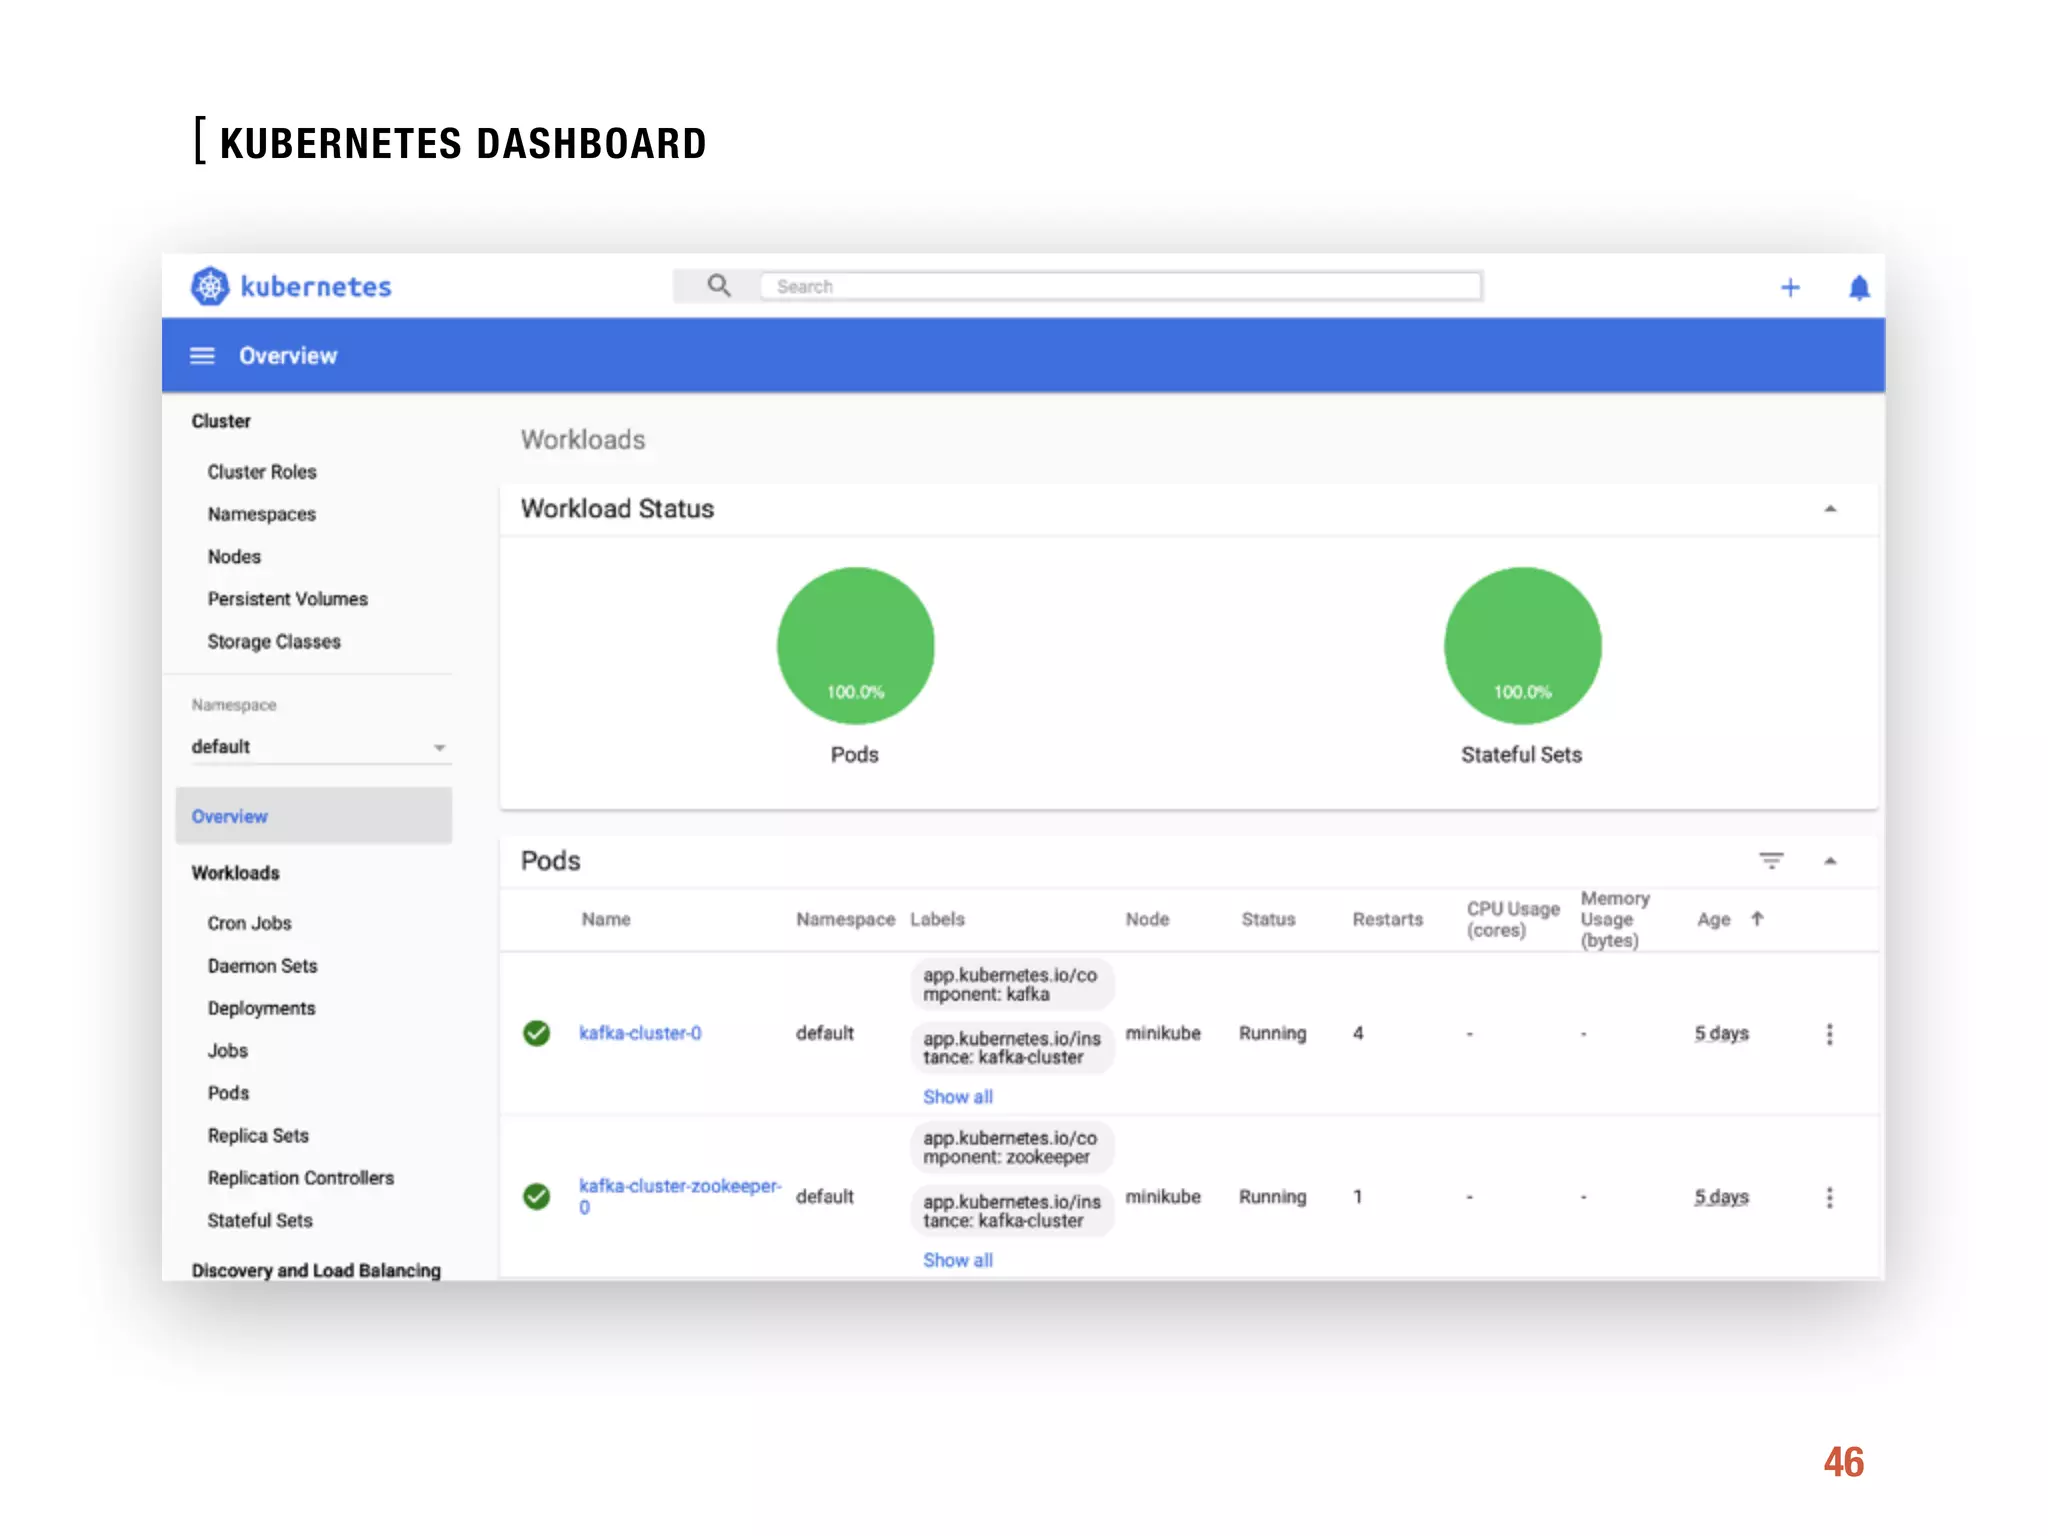Click Show all labels for kafka-cluster-0
This screenshot has width=2048, height=1536.
[x=958, y=1097]
